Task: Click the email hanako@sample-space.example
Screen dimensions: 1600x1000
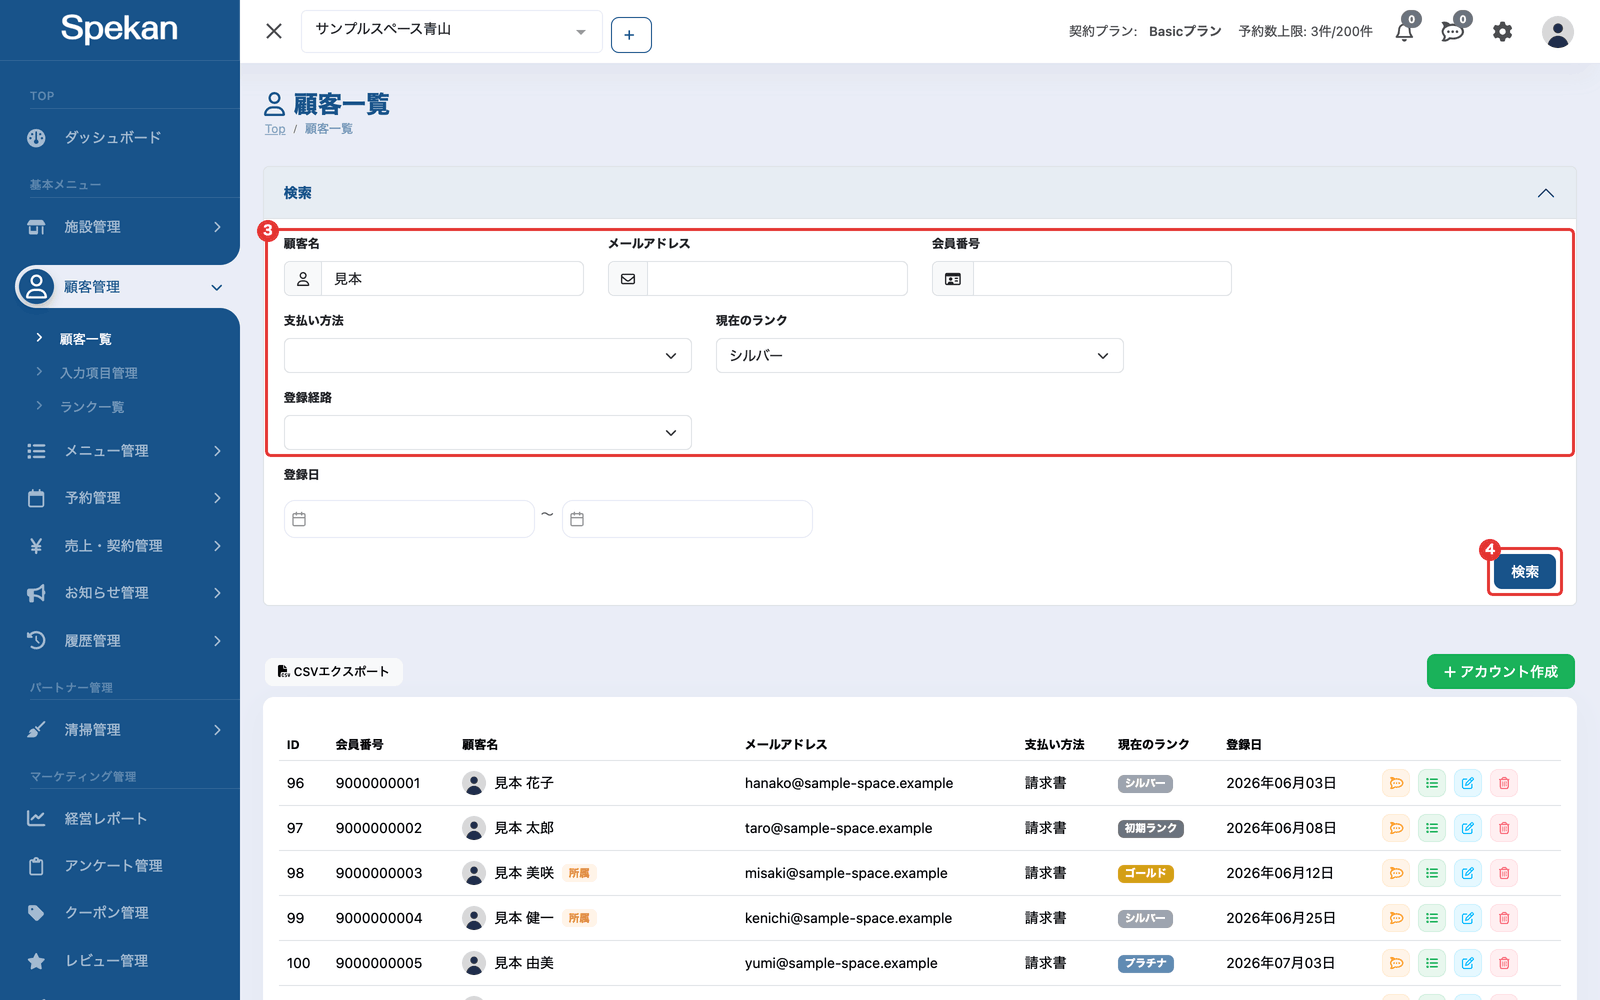Action: coord(849,783)
